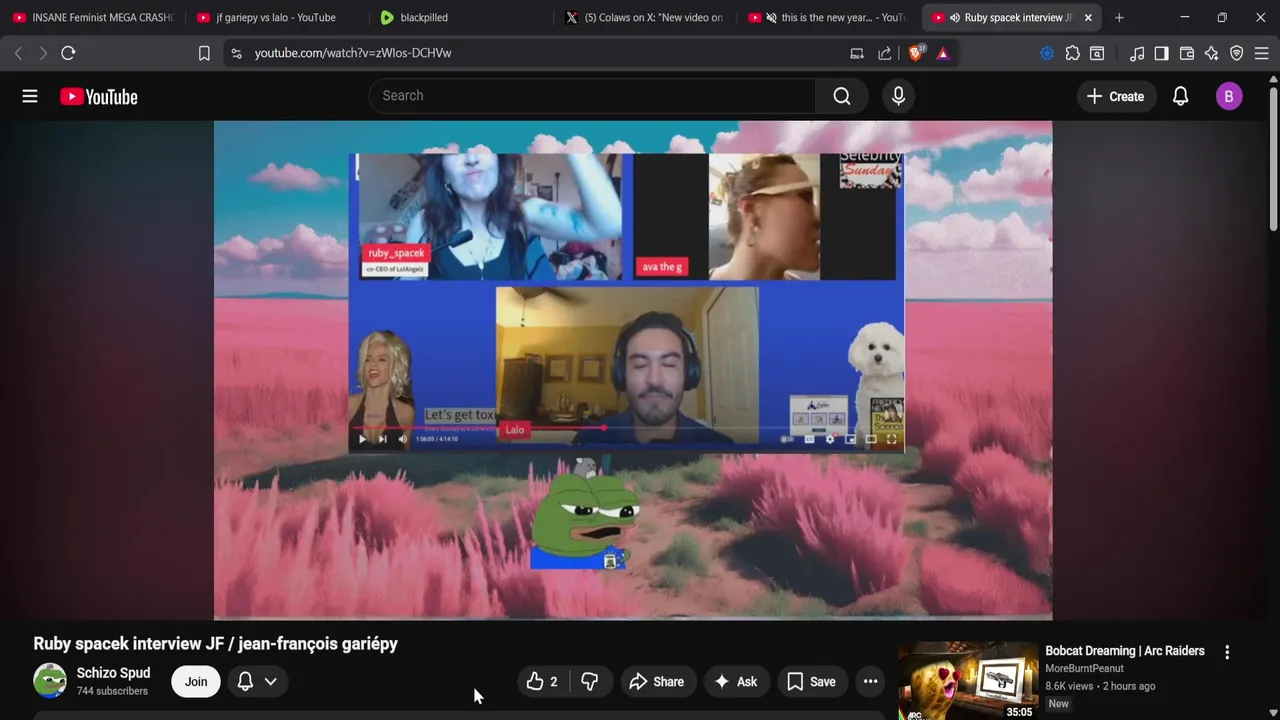Reload the page in the browser

point(68,53)
